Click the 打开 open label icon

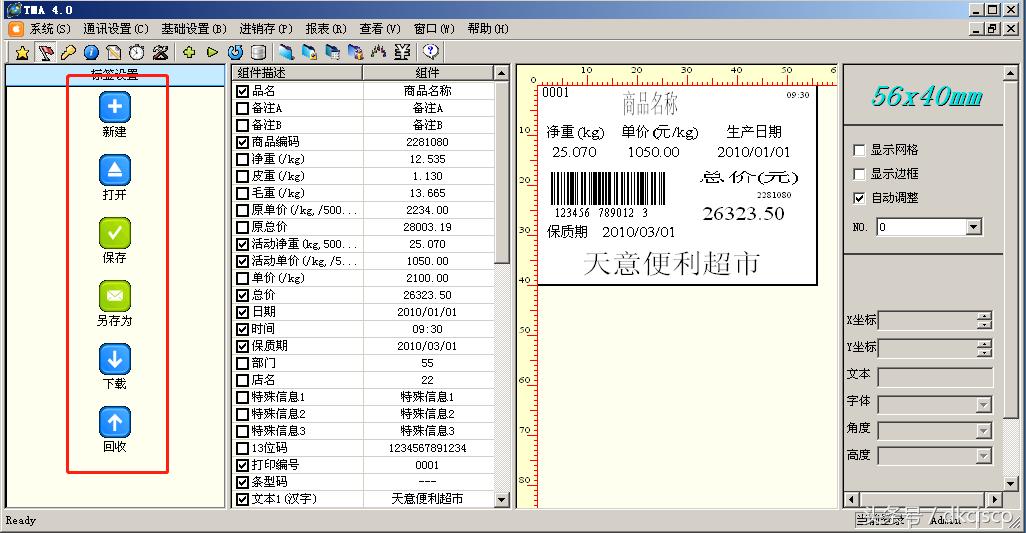point(115,170)
